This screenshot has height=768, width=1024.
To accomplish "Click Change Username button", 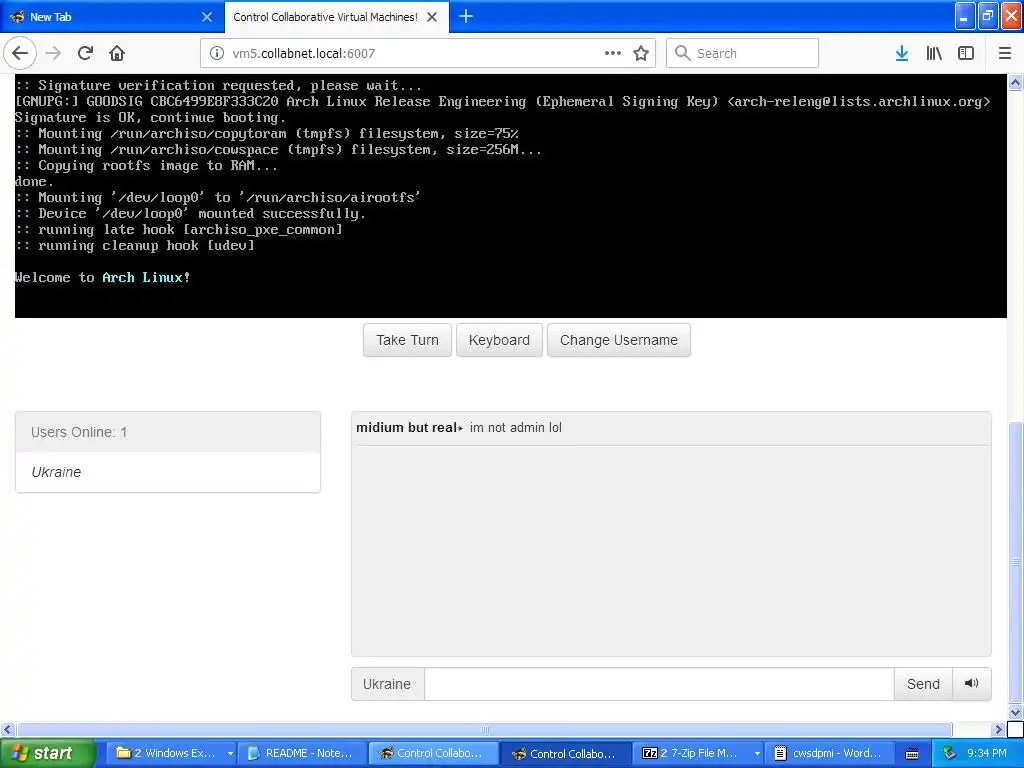I will [x=618, y=340].
